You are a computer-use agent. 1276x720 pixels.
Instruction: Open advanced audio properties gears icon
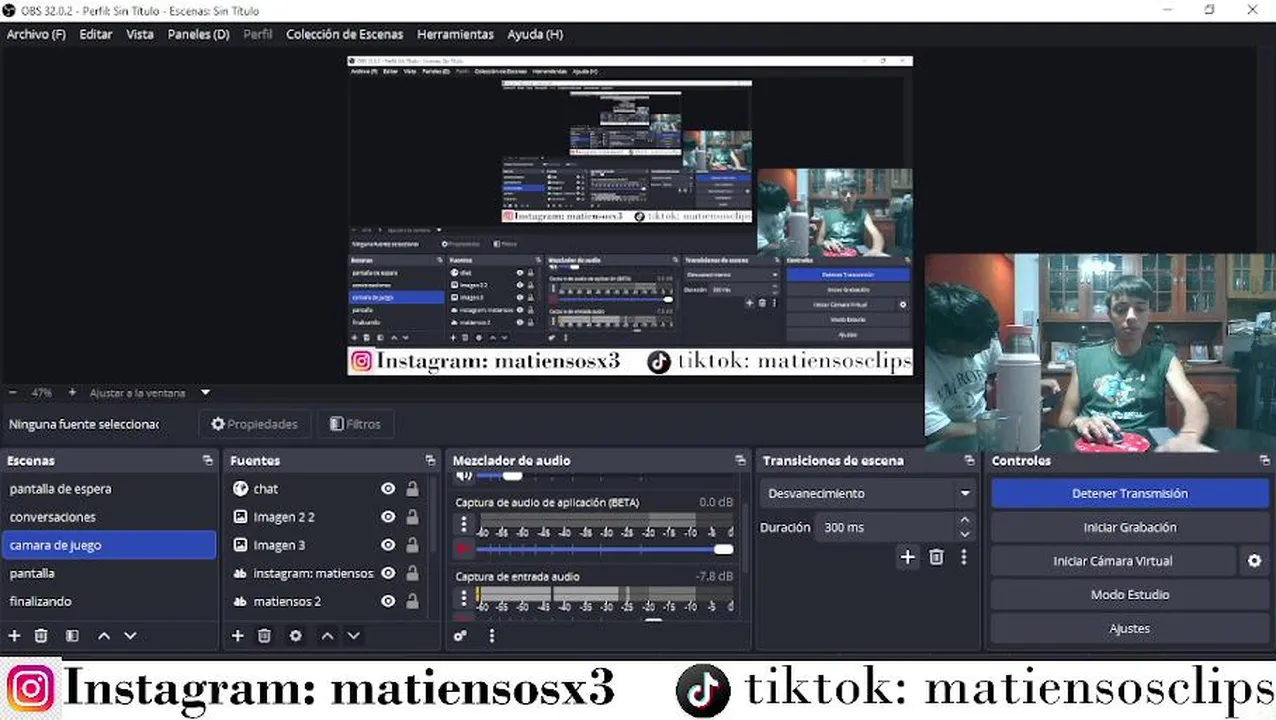(460, 636)
